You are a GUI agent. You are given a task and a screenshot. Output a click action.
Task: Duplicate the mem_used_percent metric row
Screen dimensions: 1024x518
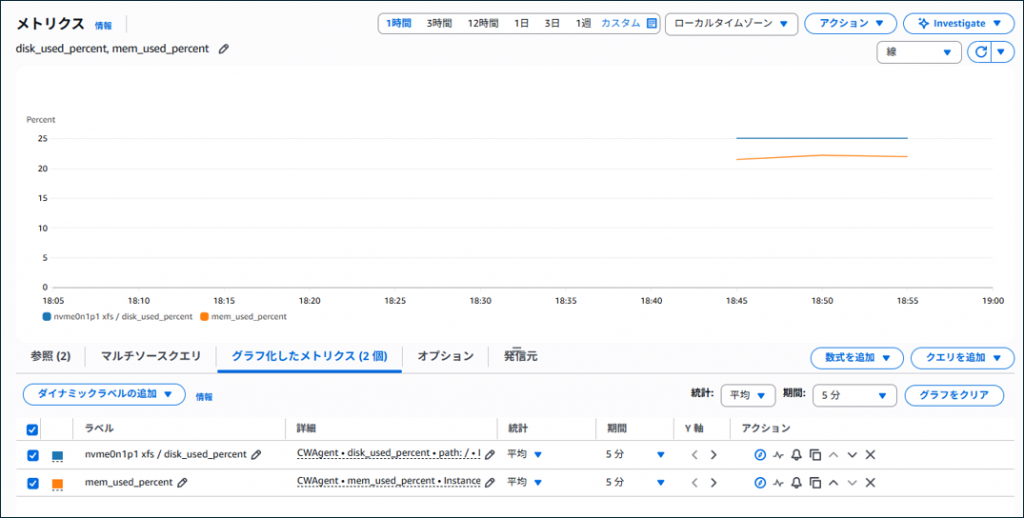click(814, 483)
